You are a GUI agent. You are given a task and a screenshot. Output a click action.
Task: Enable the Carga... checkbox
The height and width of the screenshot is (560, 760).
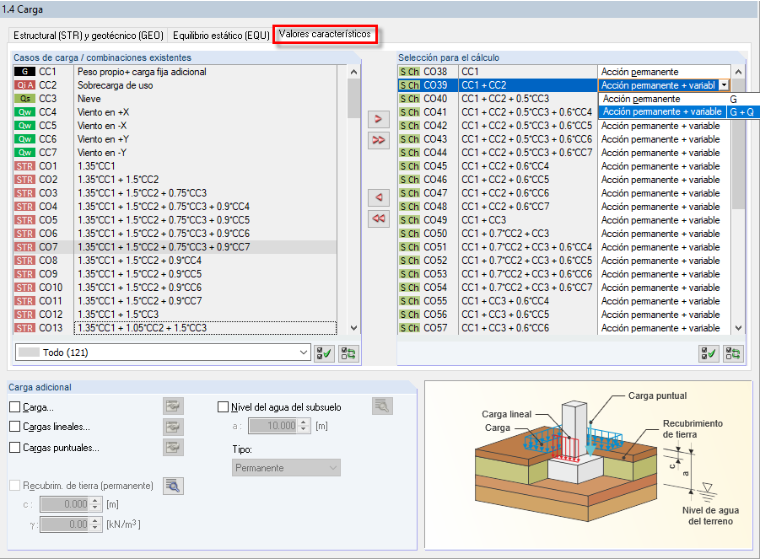pyautogui.click(x=15, y=407)
